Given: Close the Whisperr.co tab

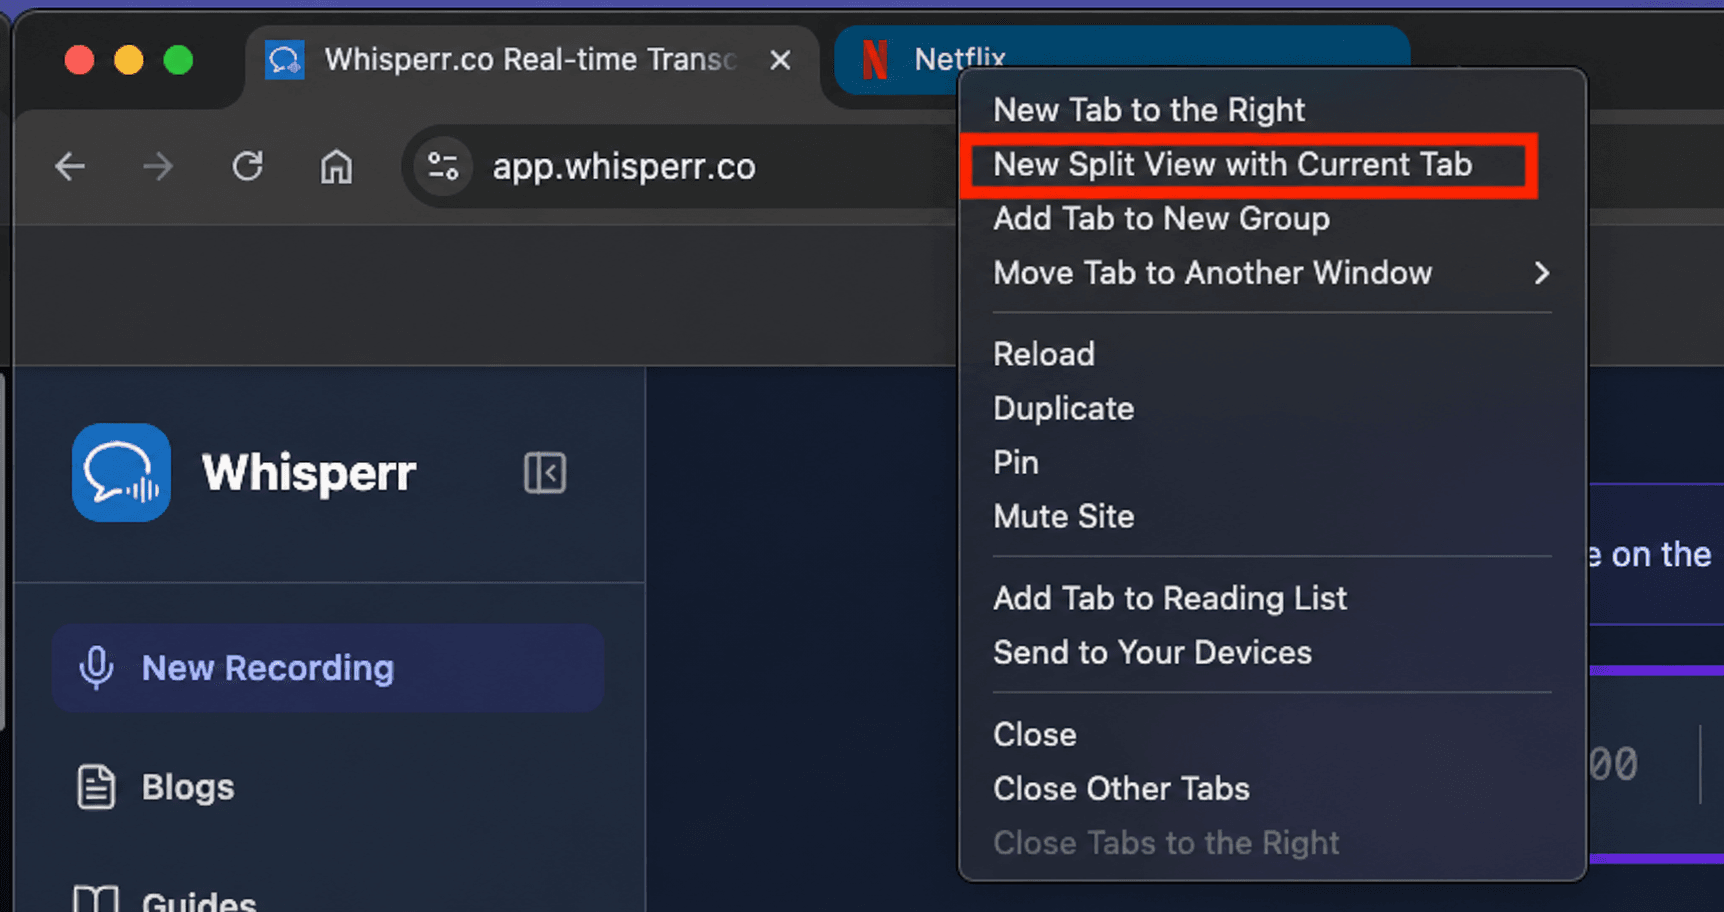Looking at the screenshot, I should click(780, 60).
